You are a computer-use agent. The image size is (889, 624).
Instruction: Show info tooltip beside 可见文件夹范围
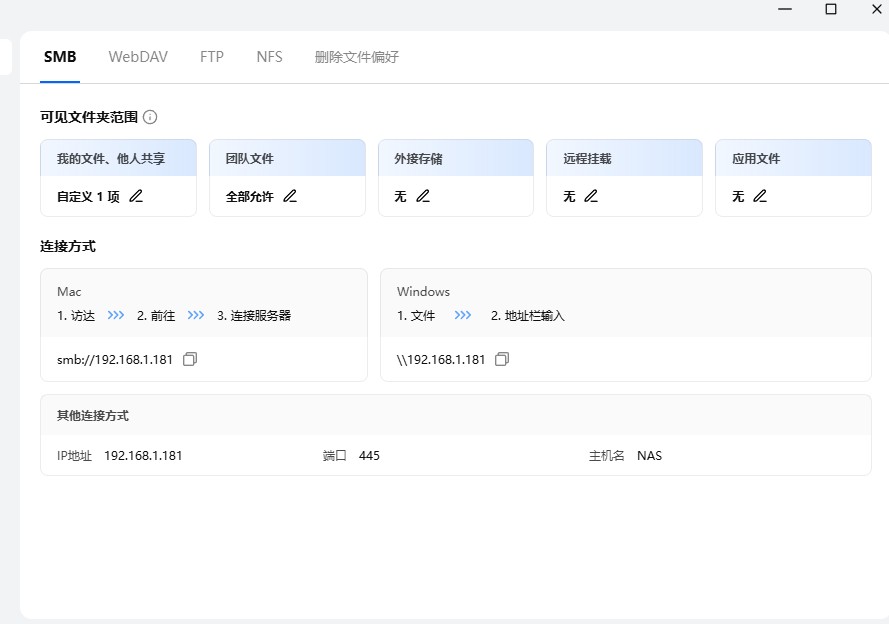[150, 117]
